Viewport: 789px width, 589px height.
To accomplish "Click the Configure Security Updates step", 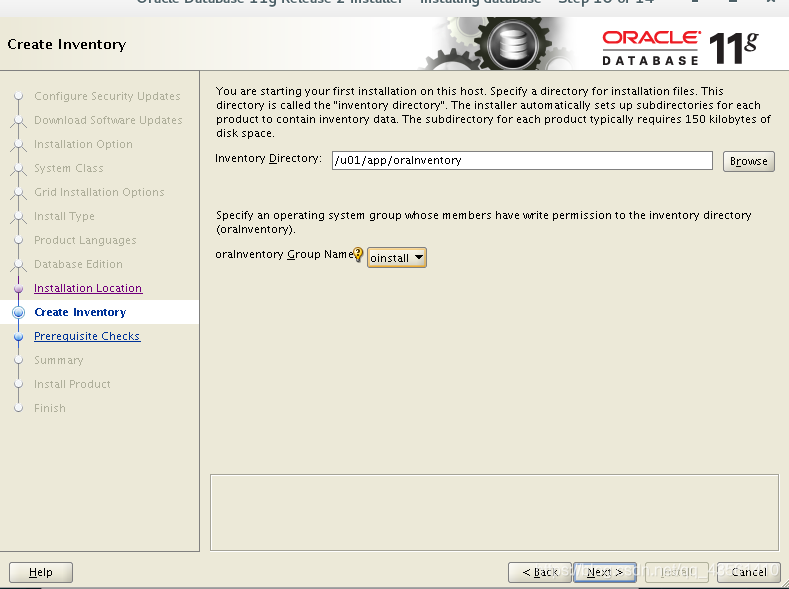I will point(107,96).
